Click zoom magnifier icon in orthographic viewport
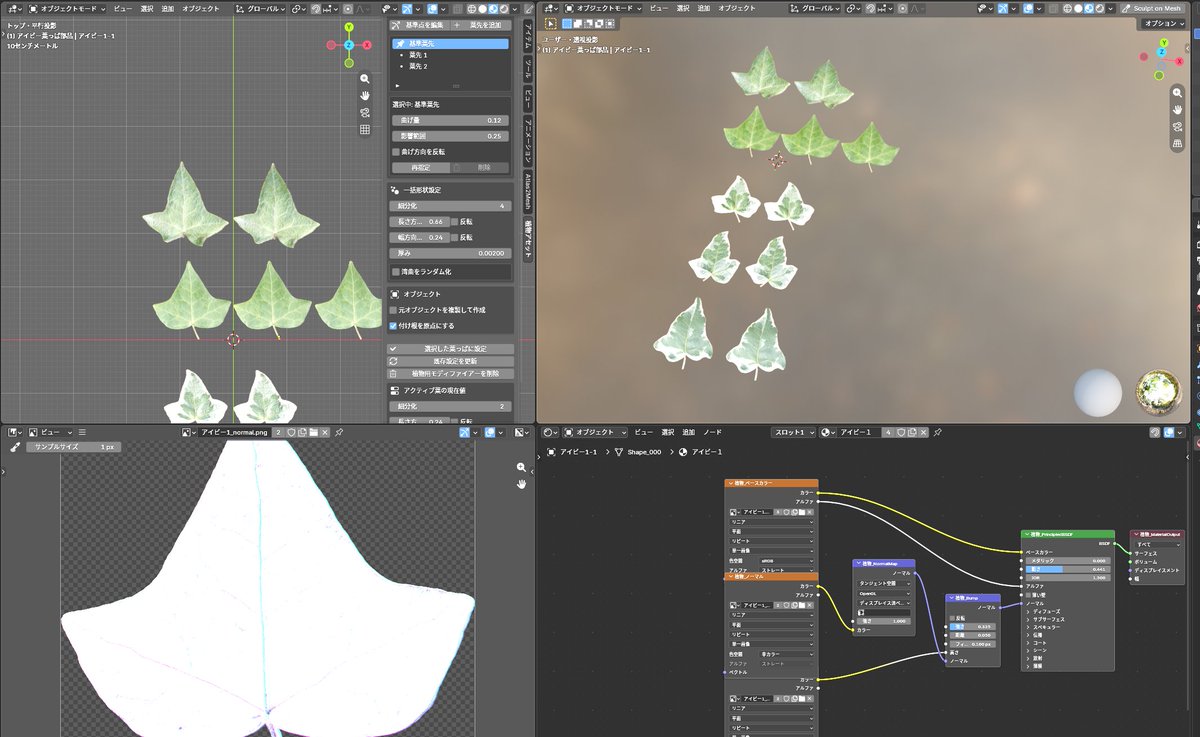 [x=365, y=78]
